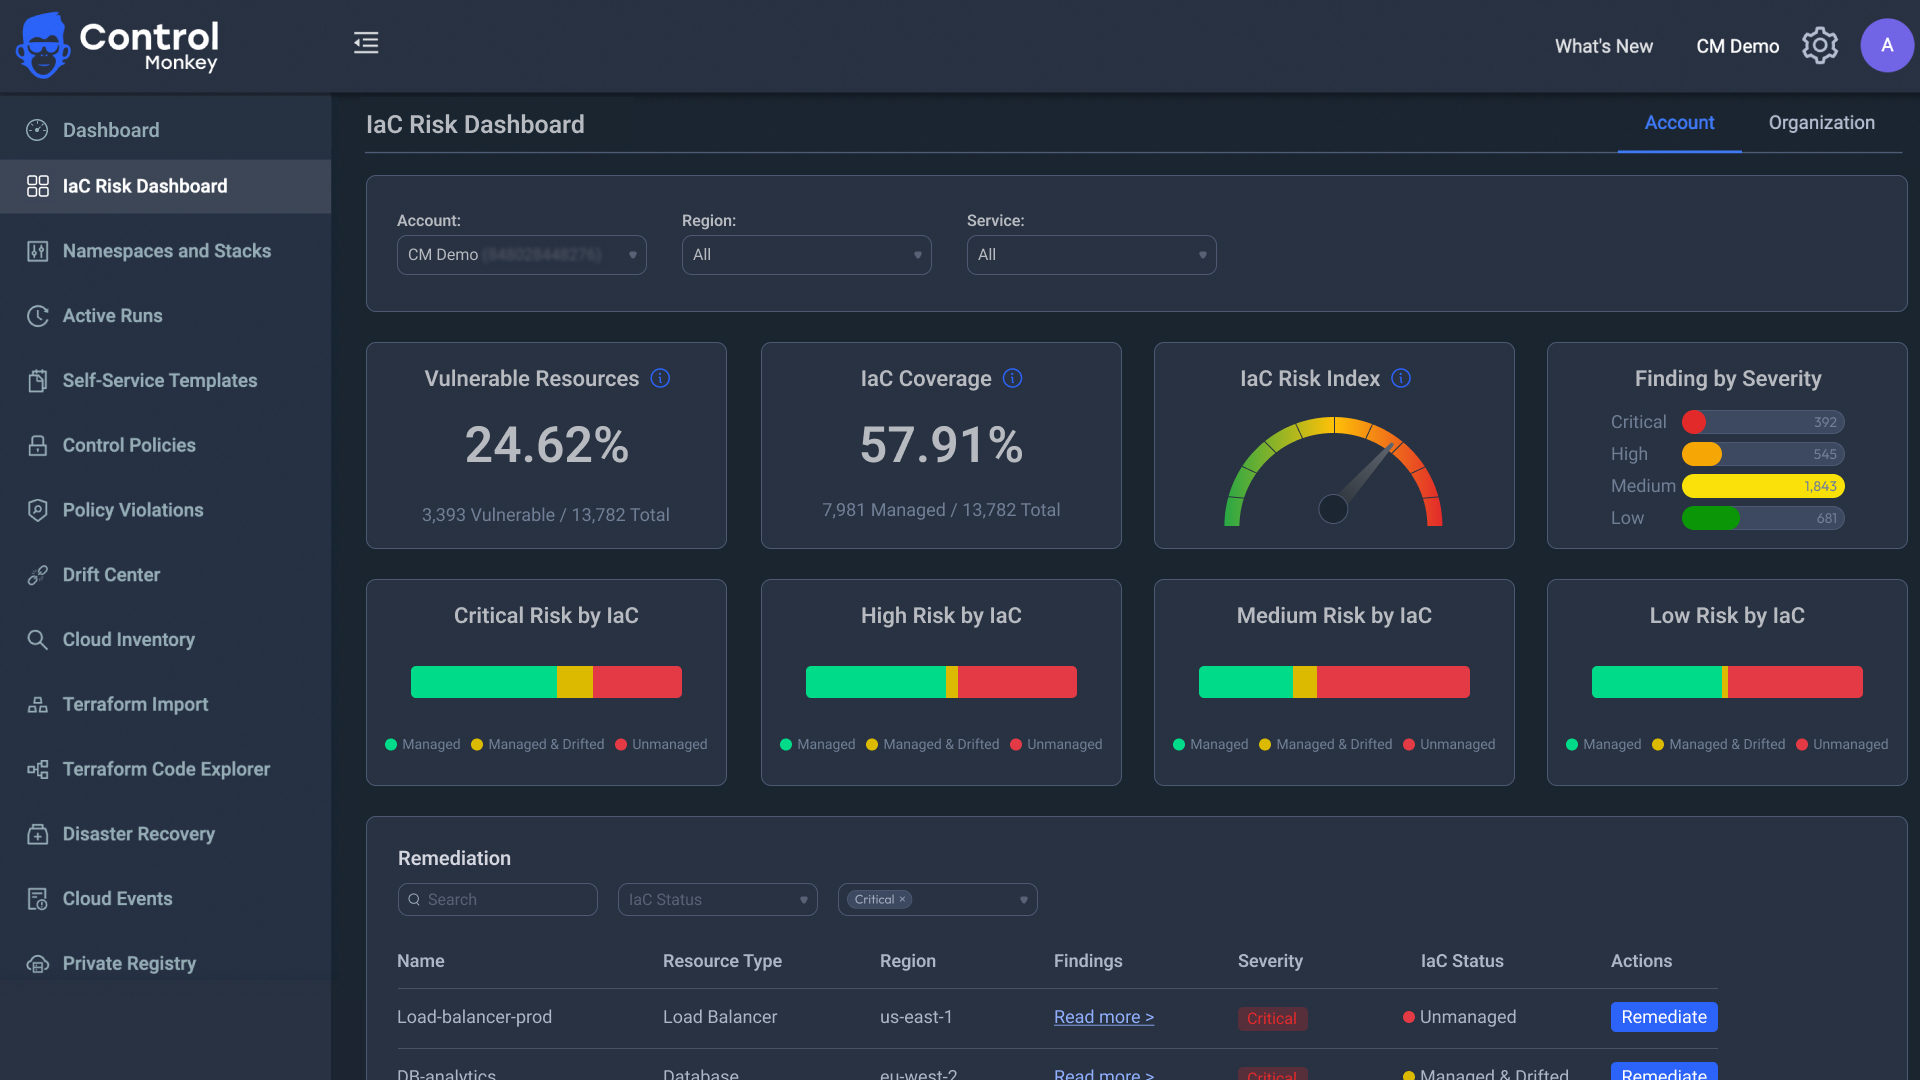Click the Self-Service Templates icon

pyautogui.click(x=37, y=381)
